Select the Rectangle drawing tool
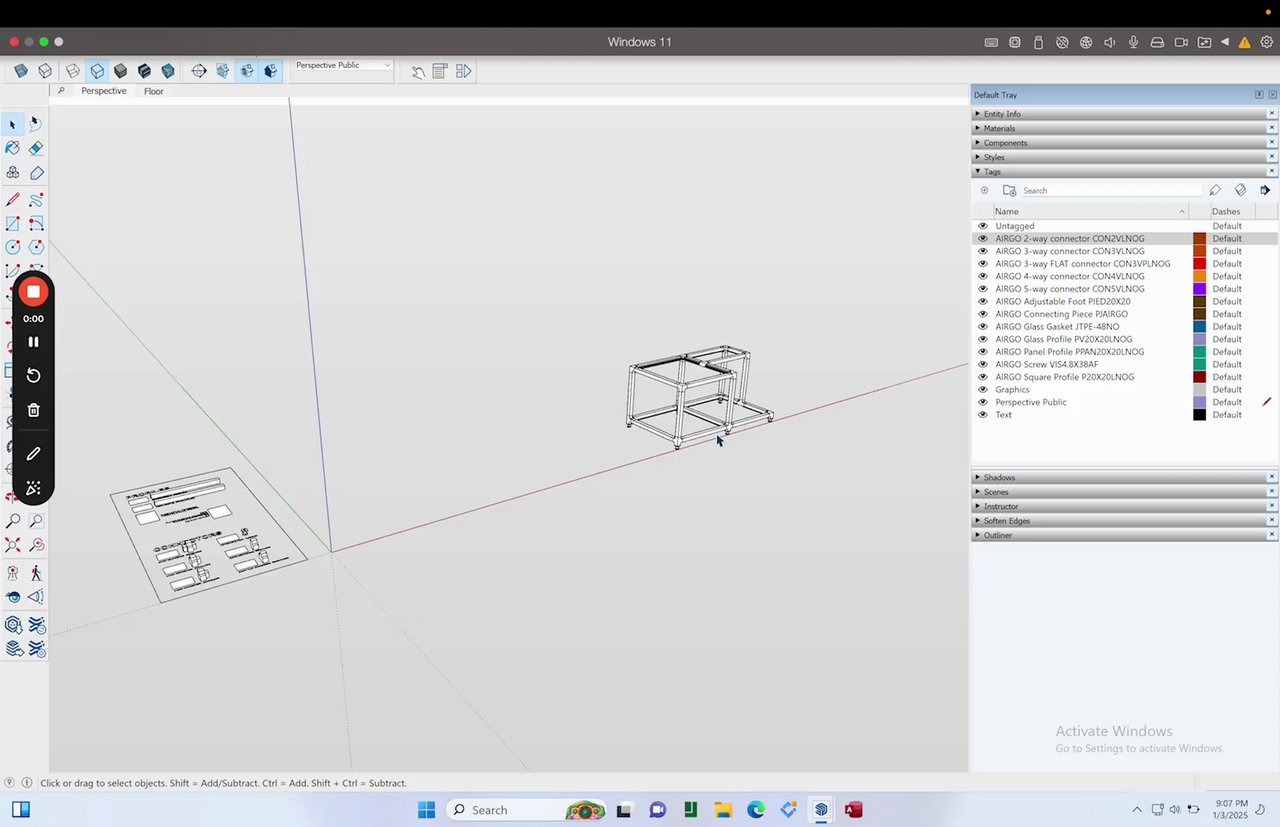 (x=13, y=224)
